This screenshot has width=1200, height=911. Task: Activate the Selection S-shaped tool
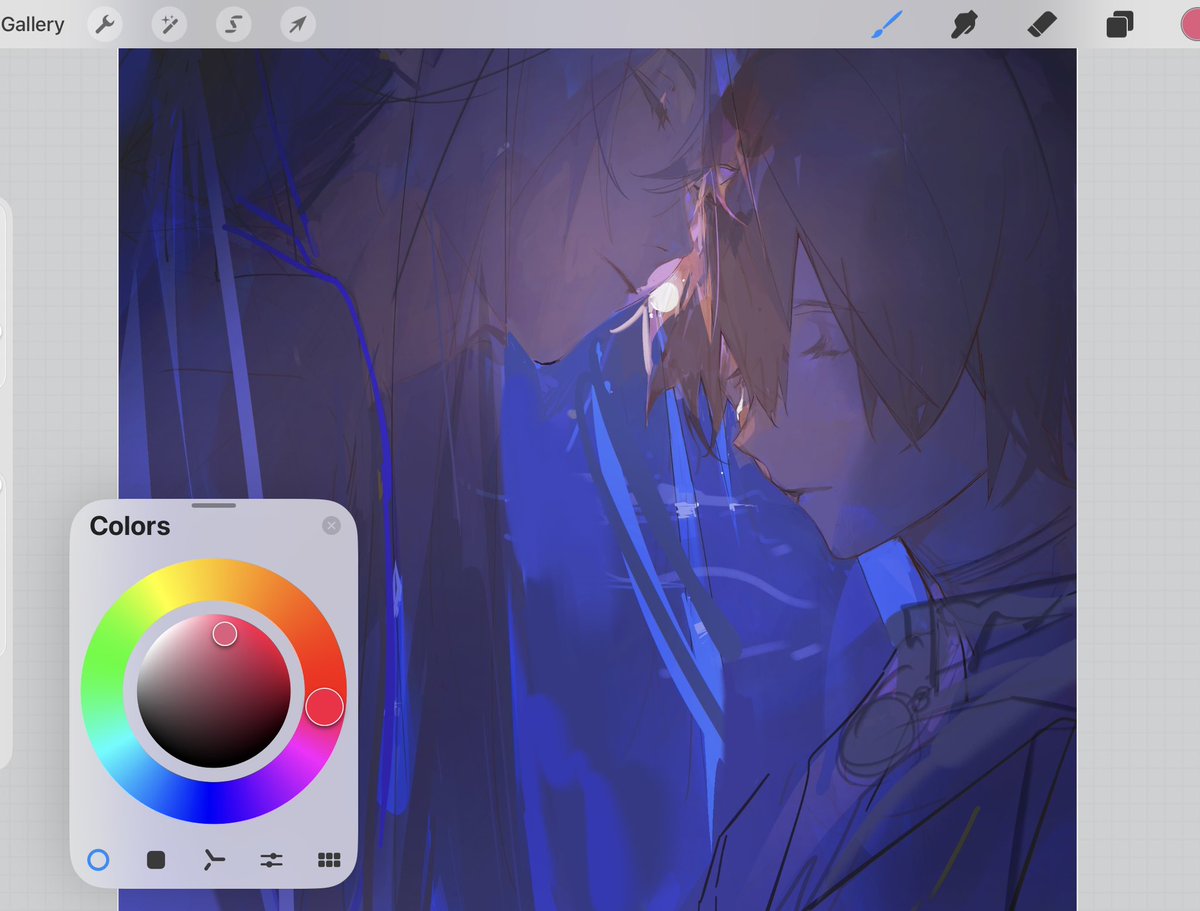tap(233, 25)
